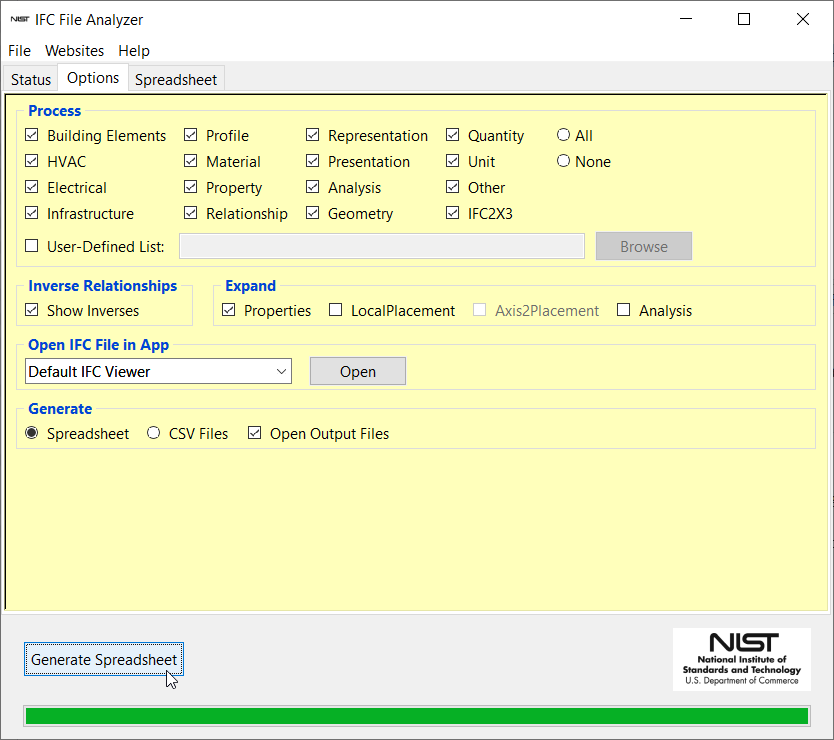The height and width of the screenshot is (740, 834).
Task: Uncheck the Building Elements process option
Action: pyautogui.click(x=32, y=135)
